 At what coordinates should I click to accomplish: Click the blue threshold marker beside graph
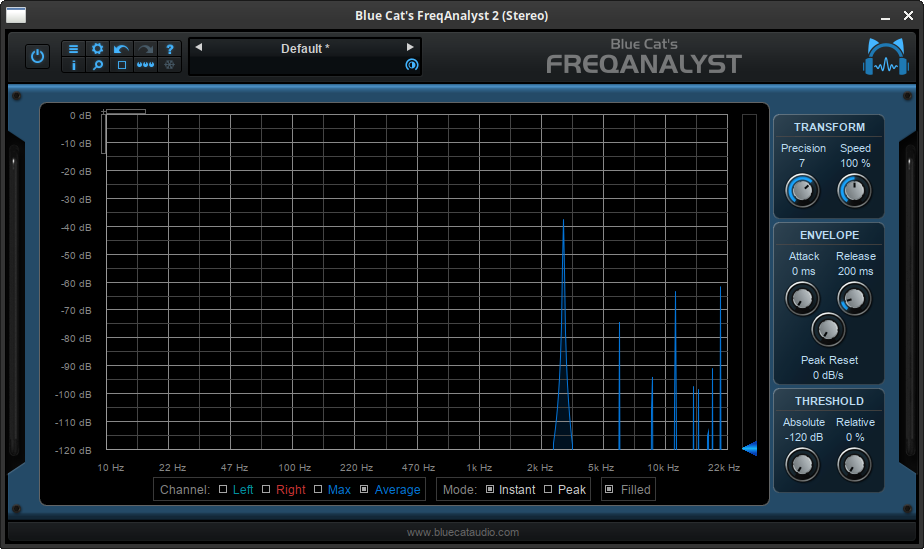tap(749, 448)
